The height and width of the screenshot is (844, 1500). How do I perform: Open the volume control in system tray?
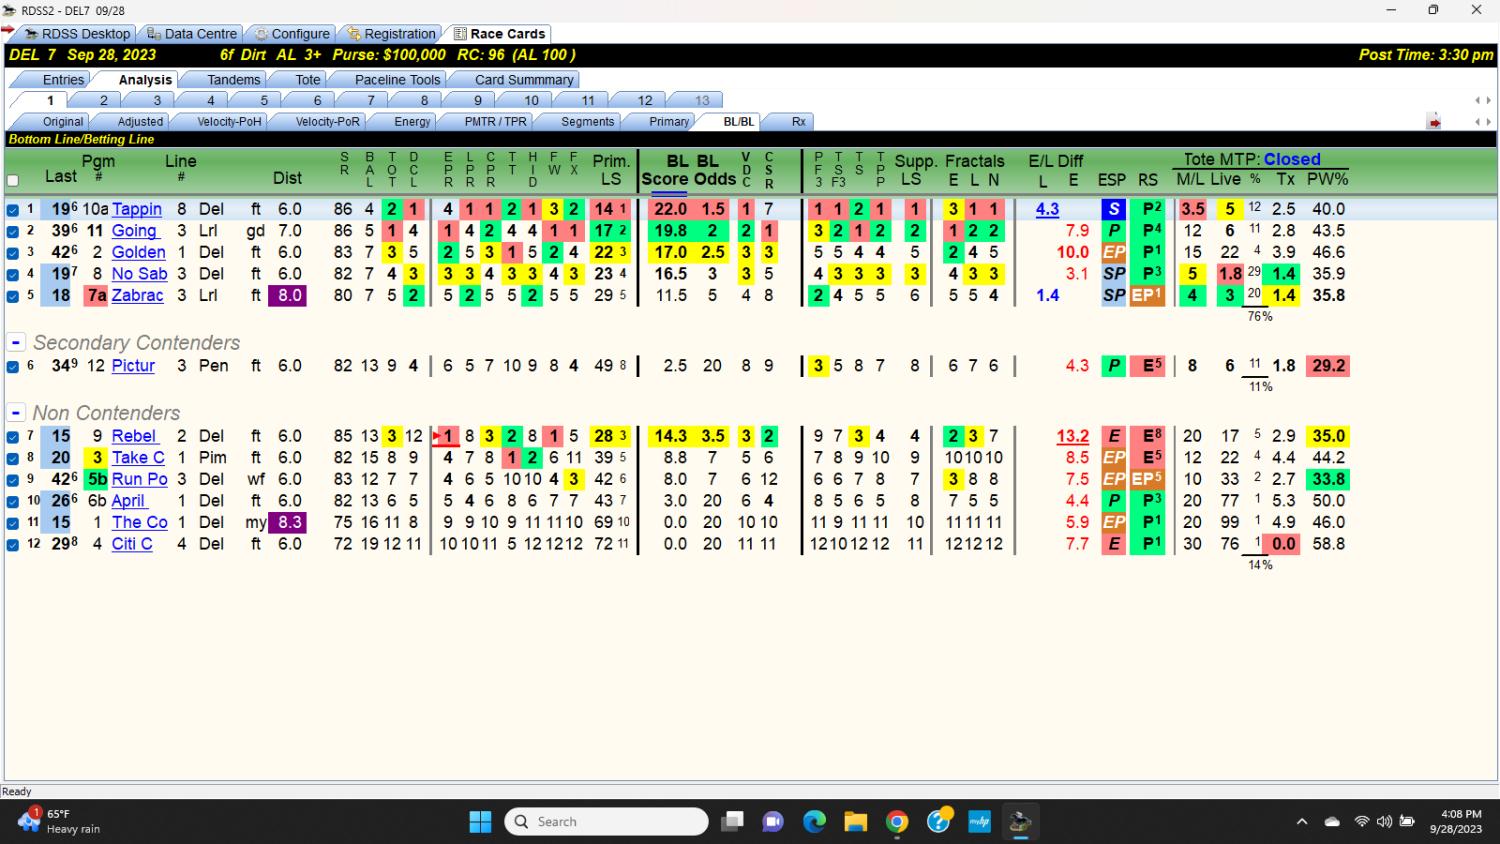(1384, 822)
